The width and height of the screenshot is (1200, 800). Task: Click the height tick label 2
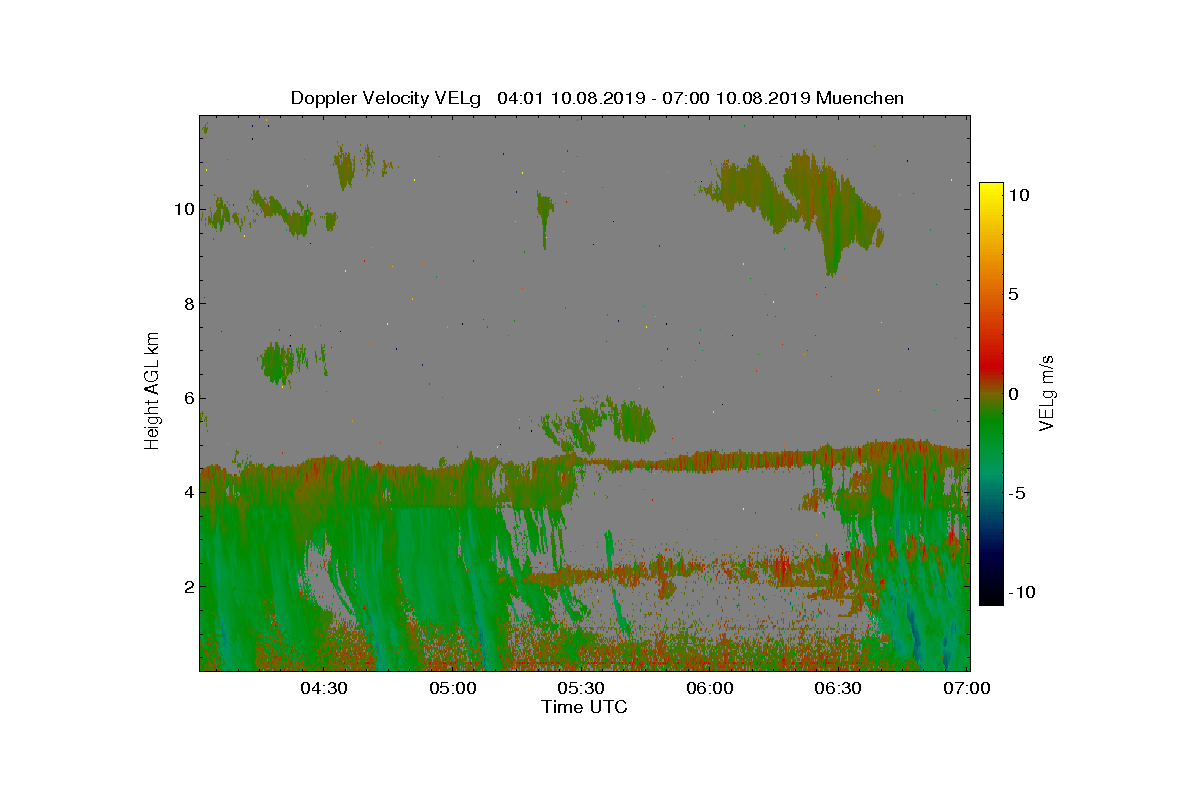(187, 586)
